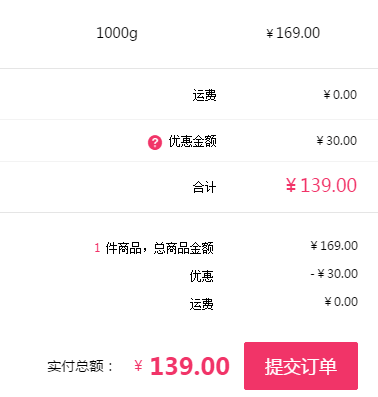
Task: Click the pink item count number 1
Action: coord(97,248)
